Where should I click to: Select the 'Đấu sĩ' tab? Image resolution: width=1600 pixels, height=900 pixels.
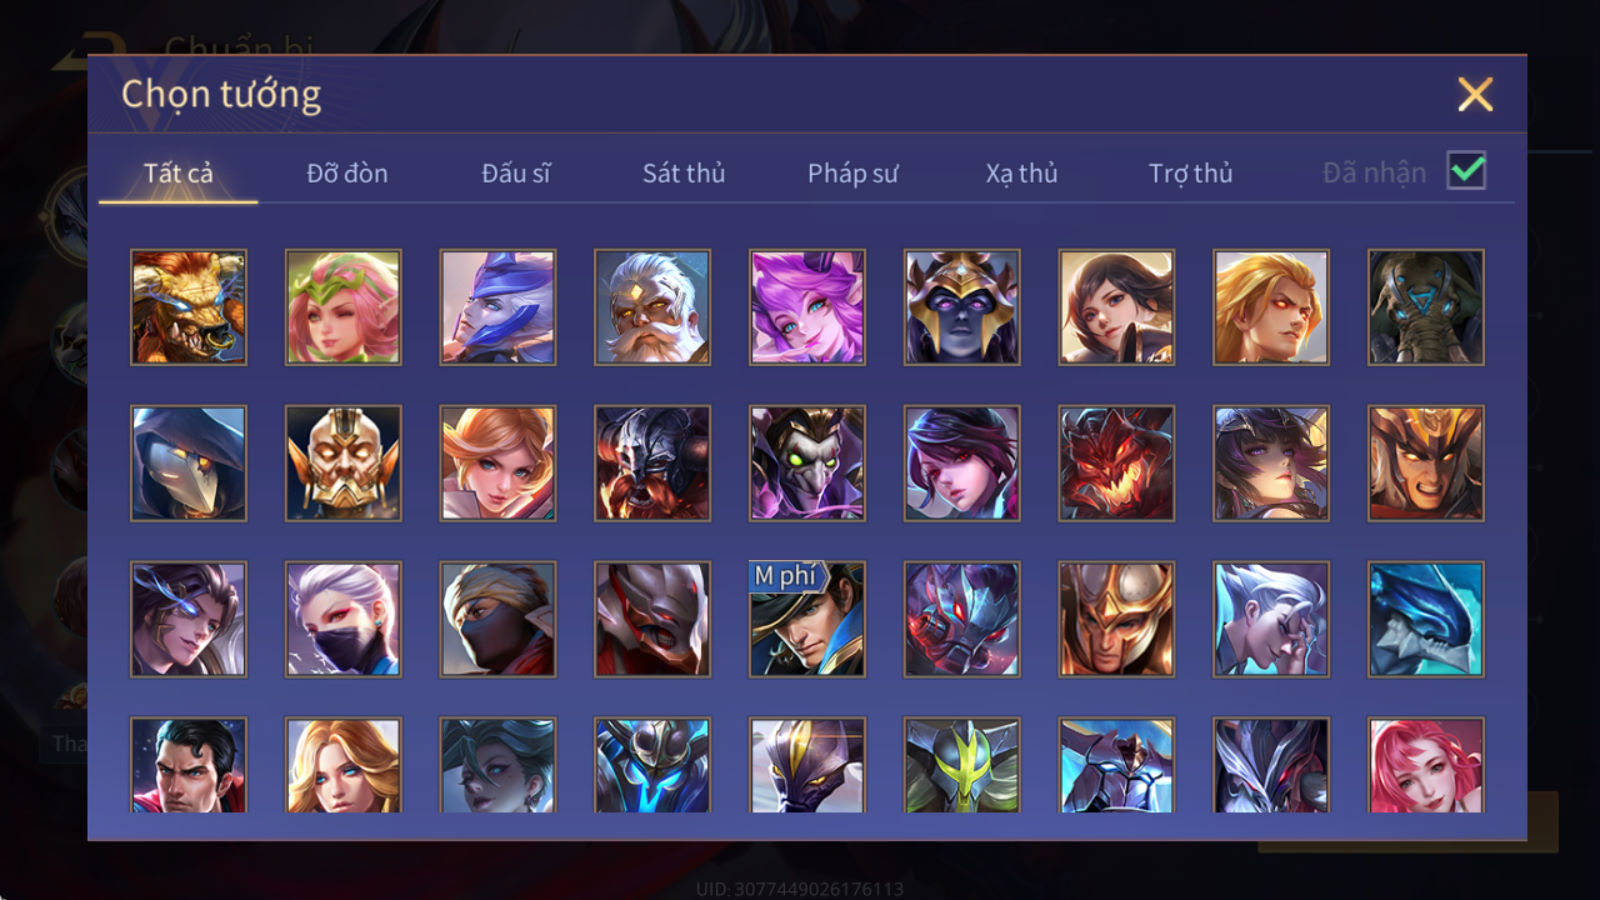[x=516, y=173]
